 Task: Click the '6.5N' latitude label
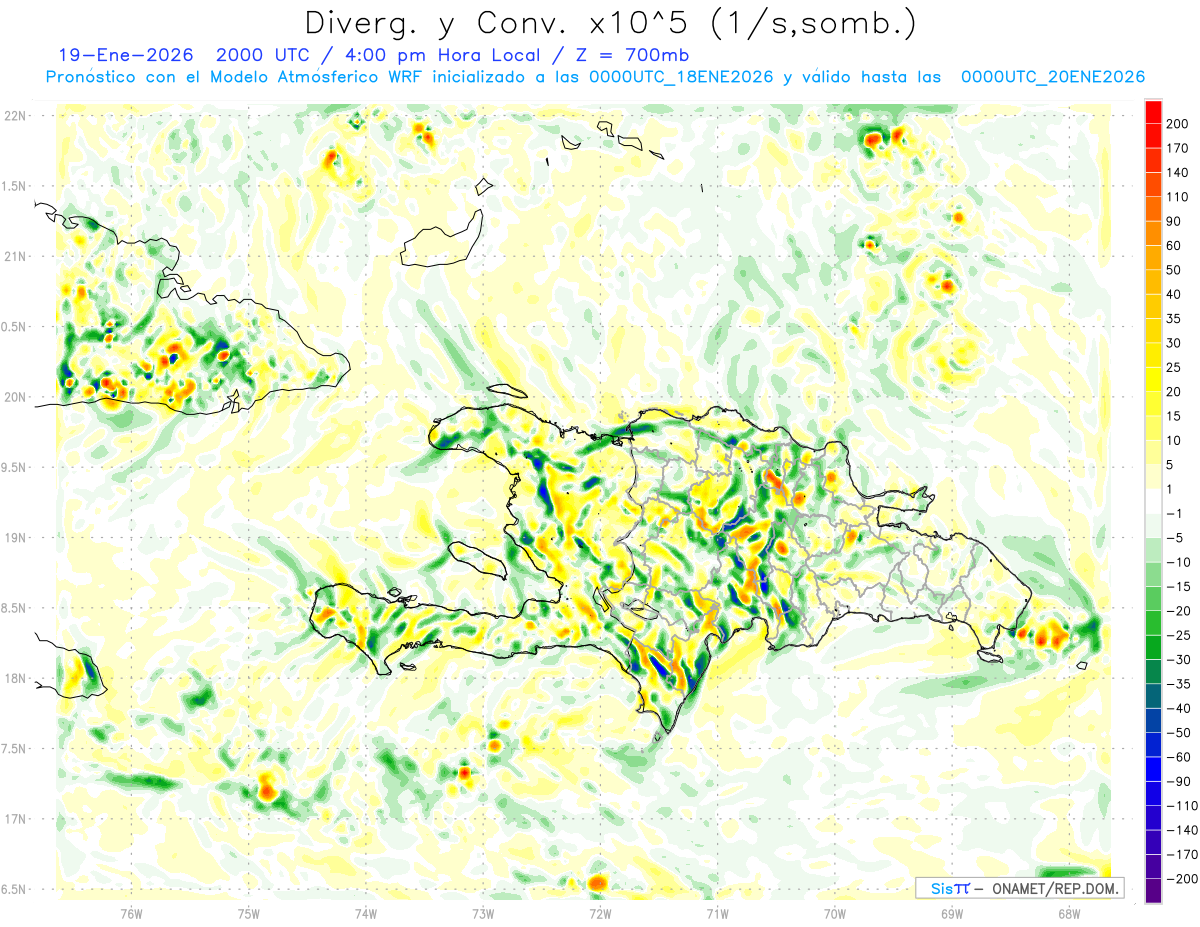(x=15, y=889)
